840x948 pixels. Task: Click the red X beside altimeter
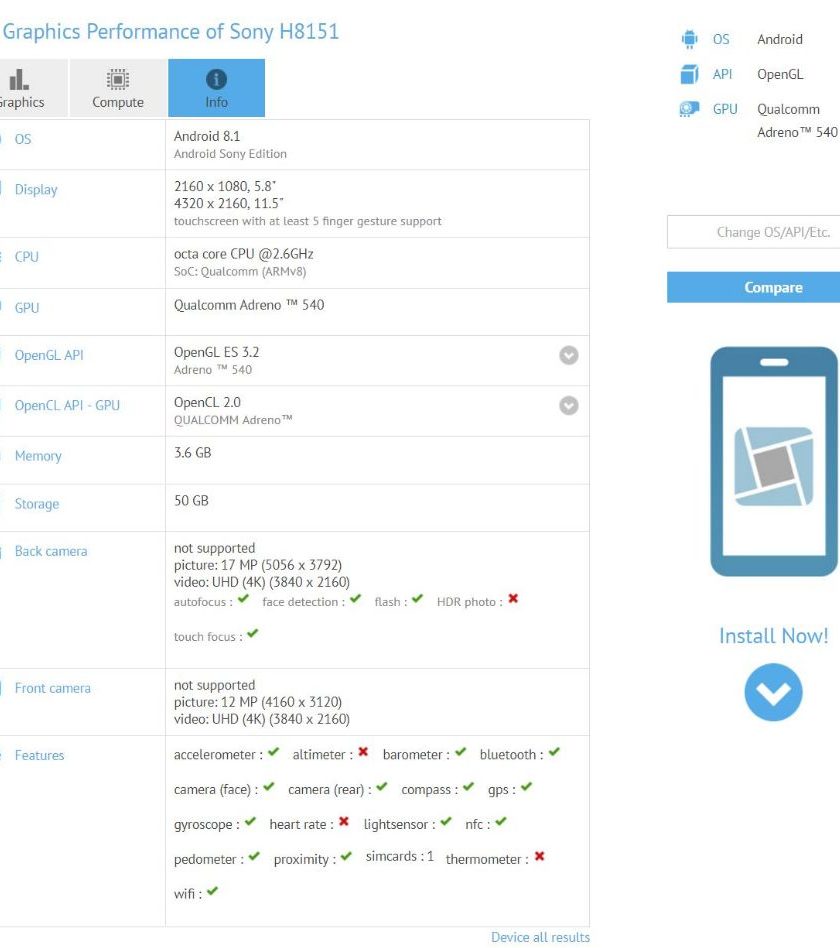363,752
